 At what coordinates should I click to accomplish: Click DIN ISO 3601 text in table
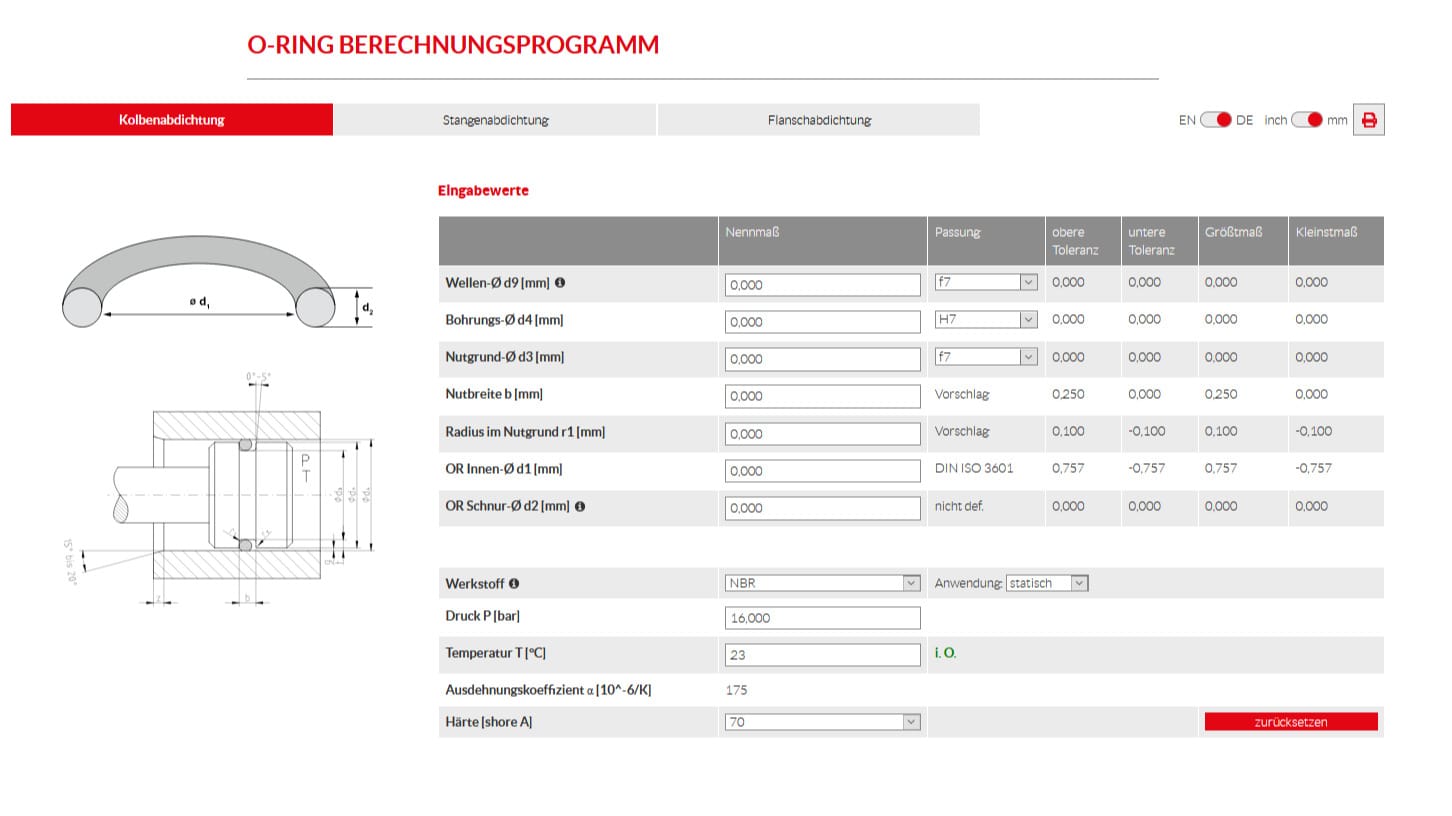pos(974,468)
